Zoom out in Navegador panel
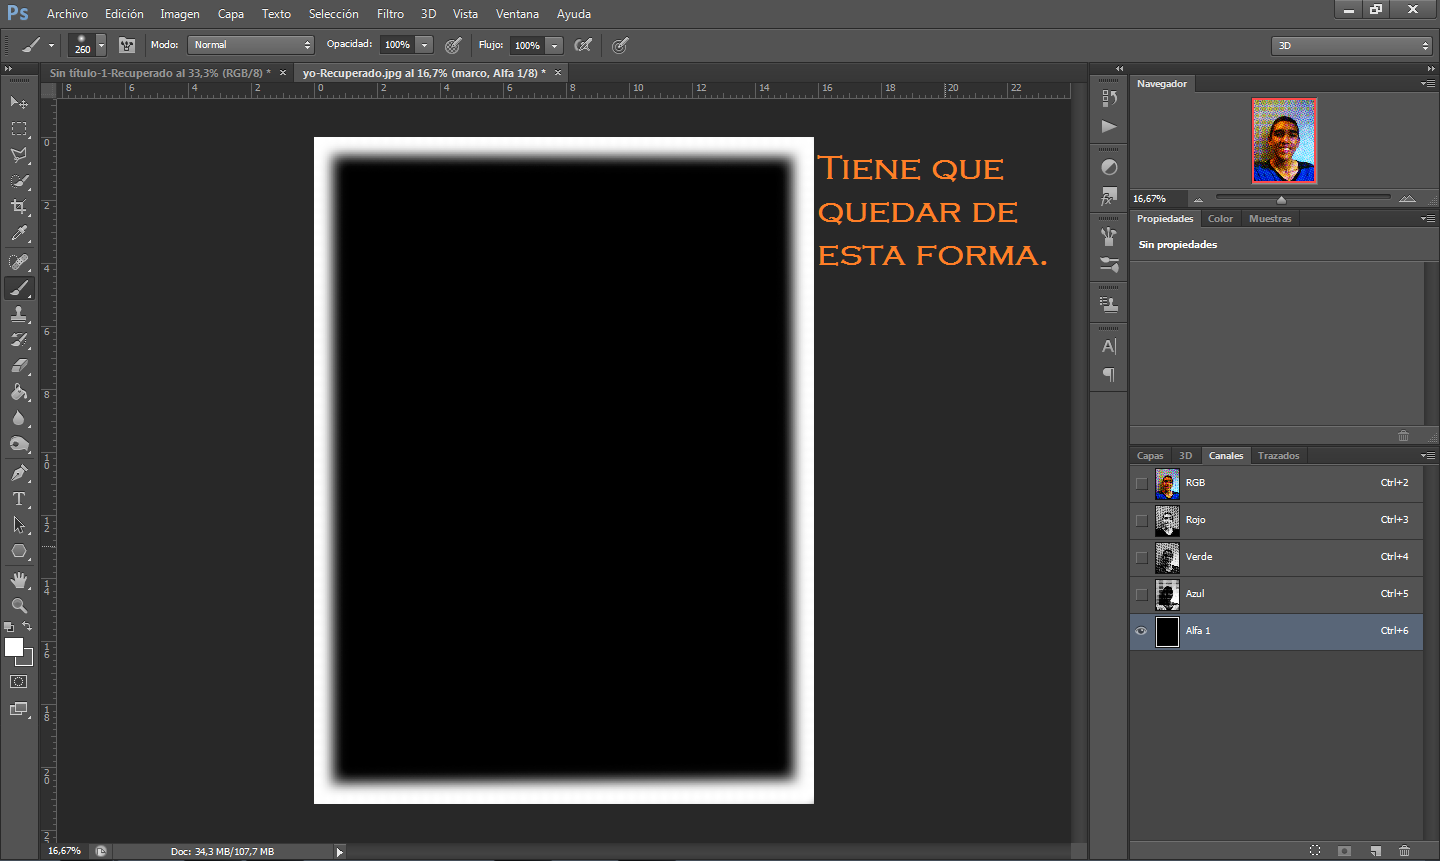This screenshot has height=861, width=1440. click(1198, 199)
